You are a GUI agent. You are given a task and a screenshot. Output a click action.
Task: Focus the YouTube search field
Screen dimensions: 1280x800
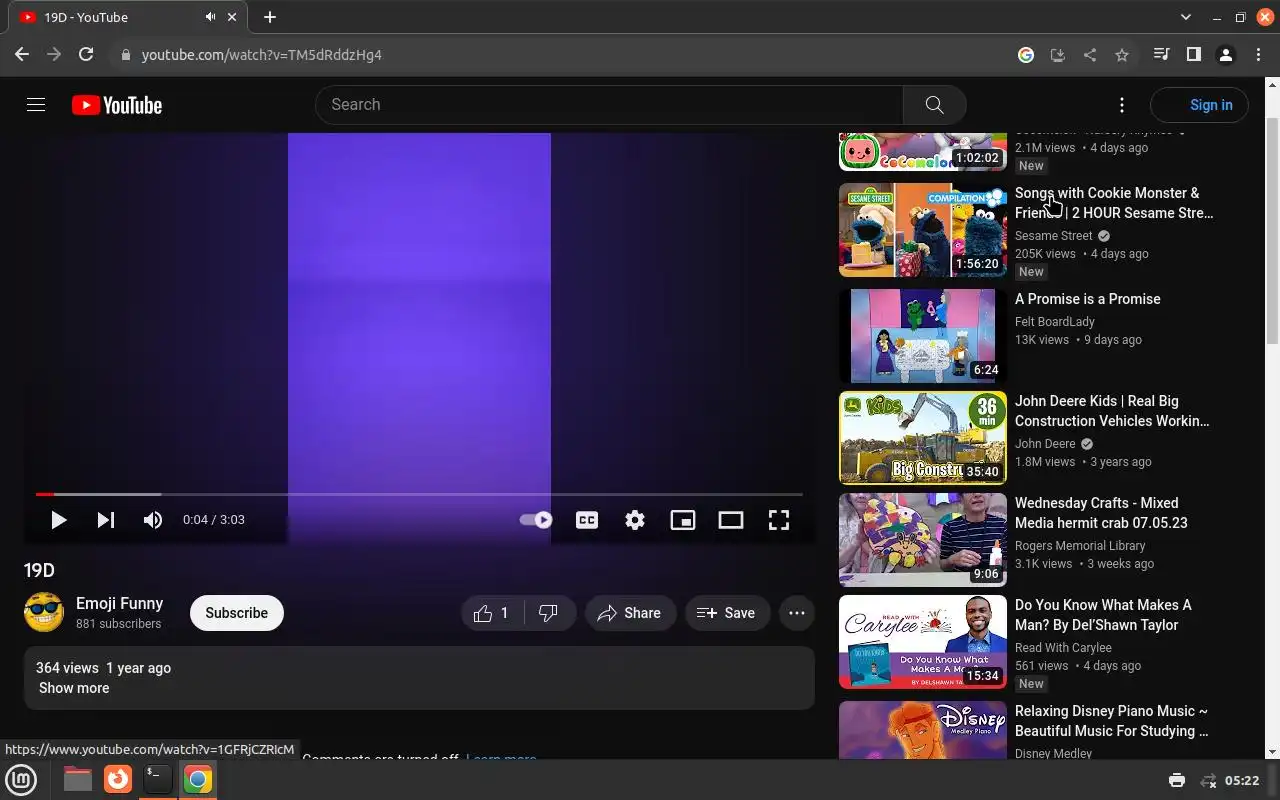tap(609, 105)
